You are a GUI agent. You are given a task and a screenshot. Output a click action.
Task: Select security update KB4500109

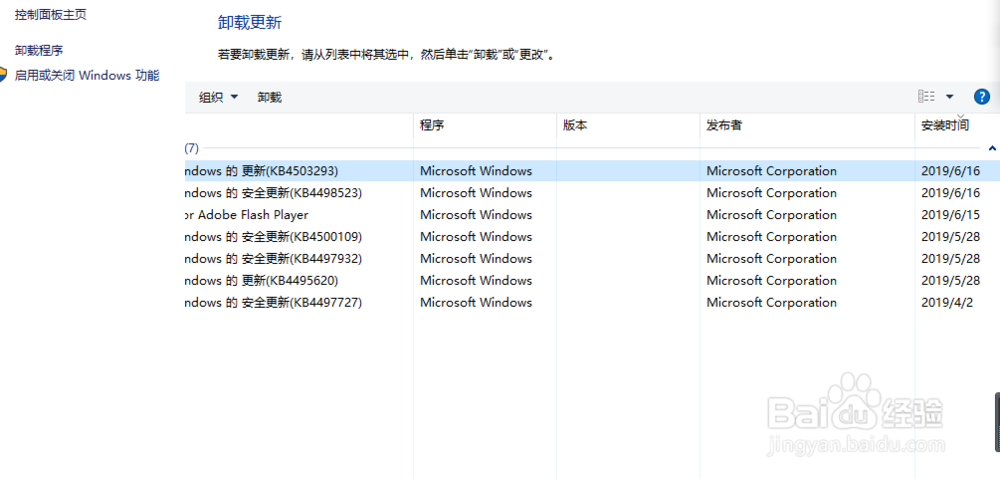(x=592, y=237)
